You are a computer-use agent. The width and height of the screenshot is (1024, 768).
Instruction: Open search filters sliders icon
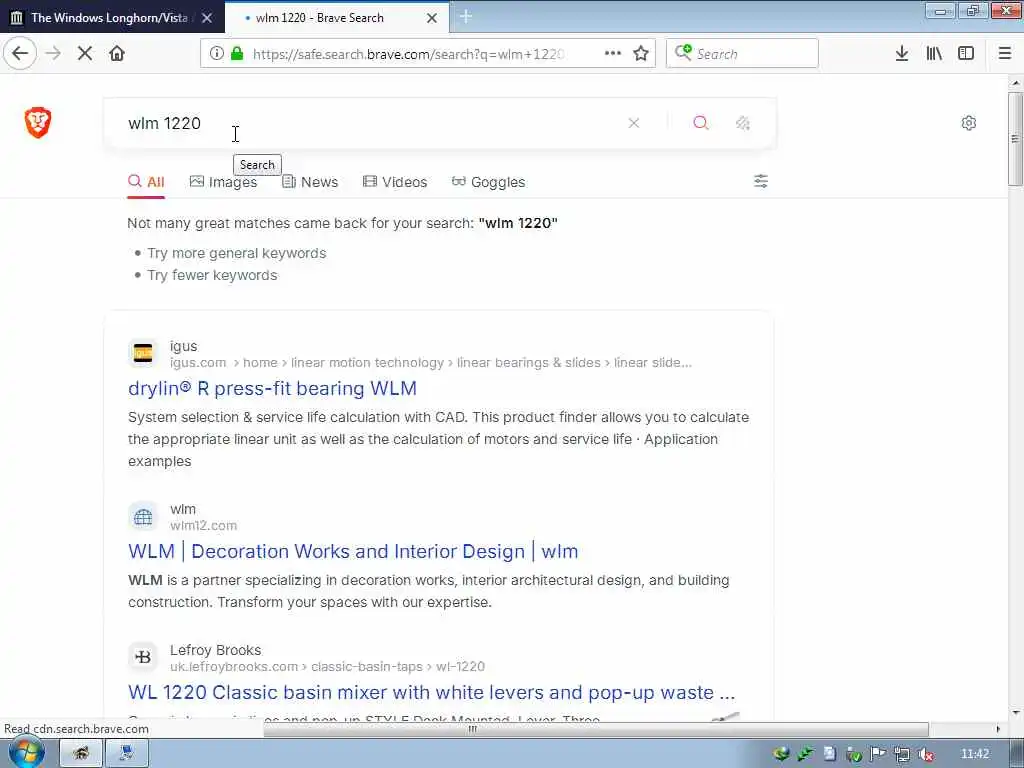pos(761,181)
